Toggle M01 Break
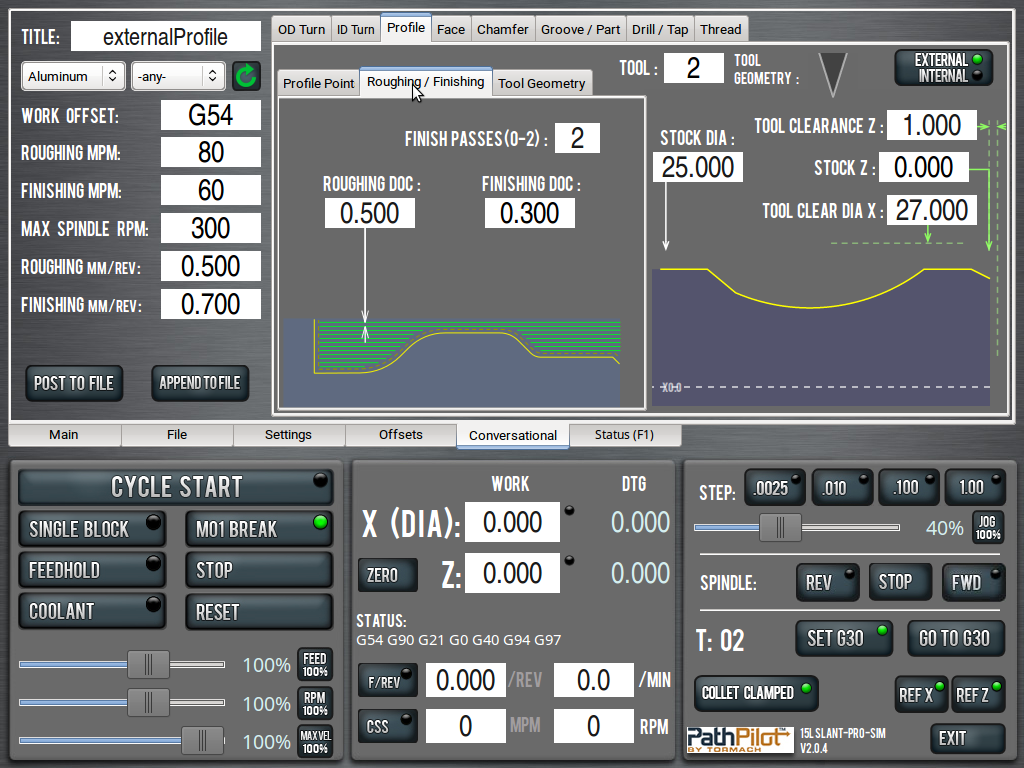This screenshot has width=1024, height=768. tap(259, 529)
